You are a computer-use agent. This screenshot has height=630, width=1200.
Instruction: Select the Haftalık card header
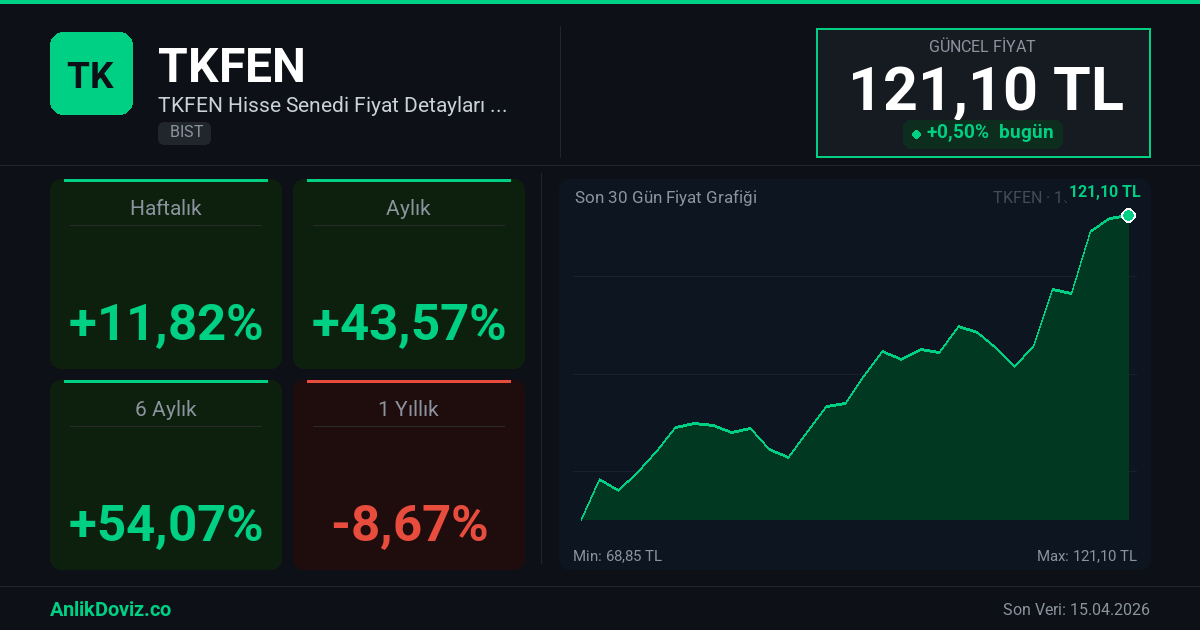166,208
